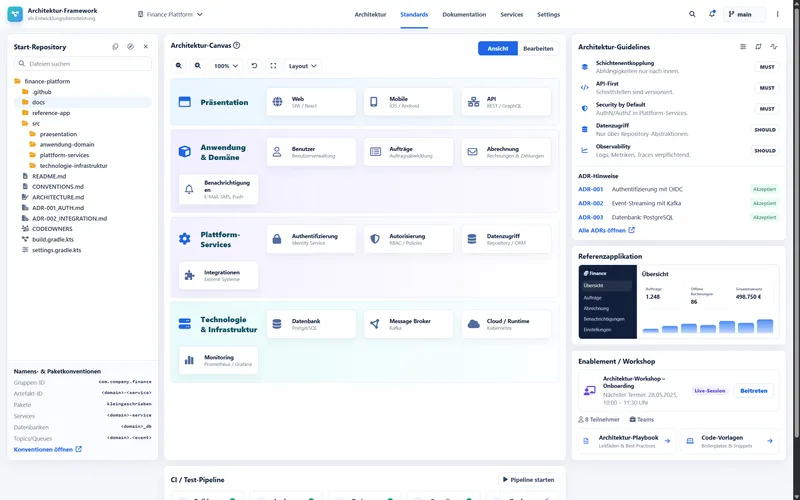Screen dimensions: 800x500
Task: Open the help icon beside Architektur-Canvas
Action: (x=236, y=45)
